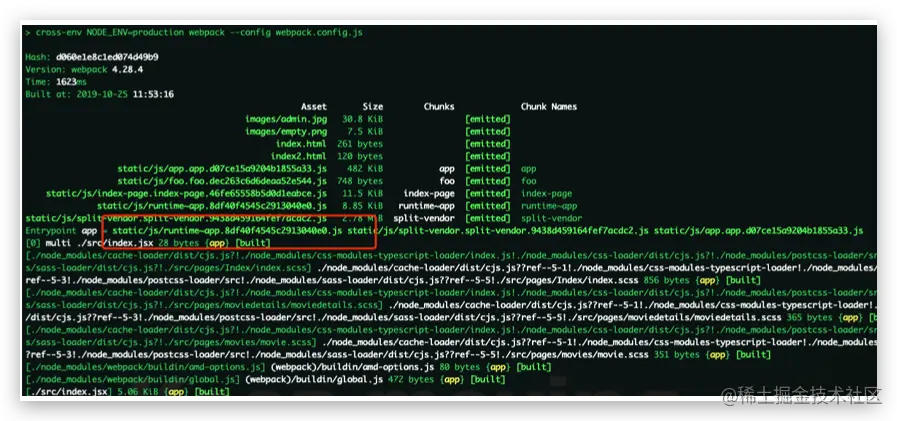Click the white runtime~app in the Chunks column
Screen dimensions: 897x421
(426, 206)
